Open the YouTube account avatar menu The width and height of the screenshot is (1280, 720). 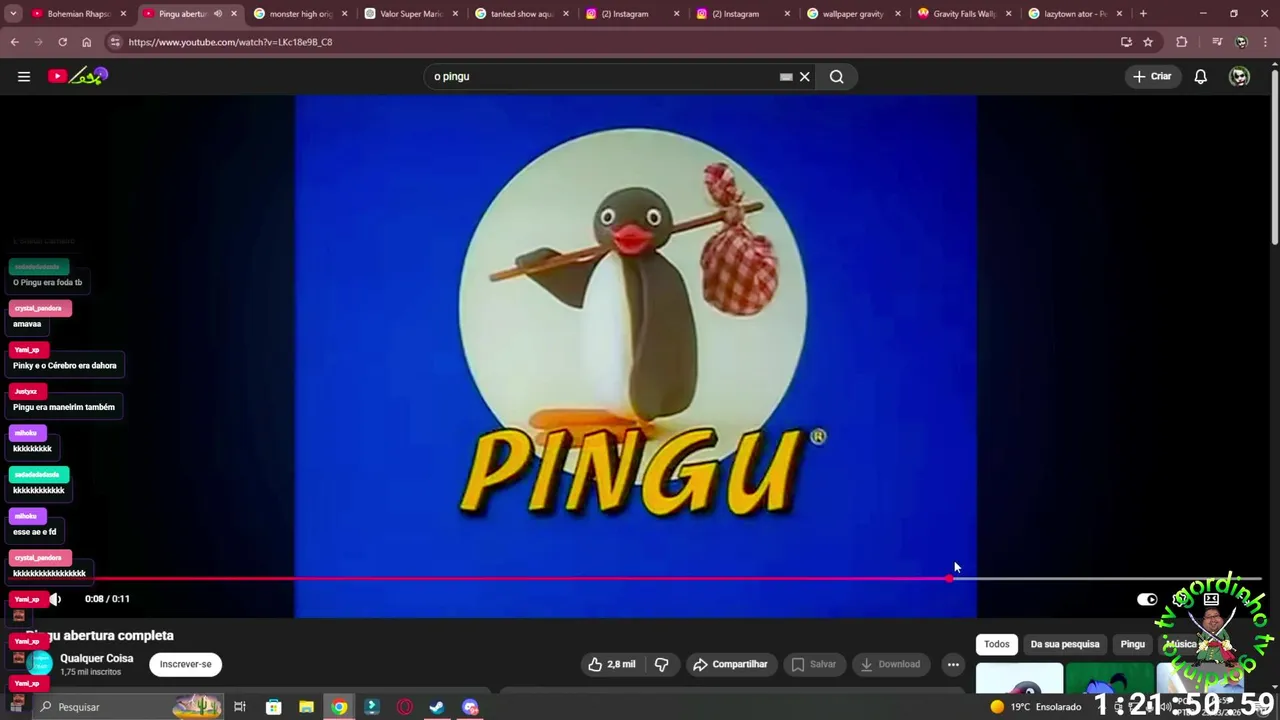coord(1239,76)
